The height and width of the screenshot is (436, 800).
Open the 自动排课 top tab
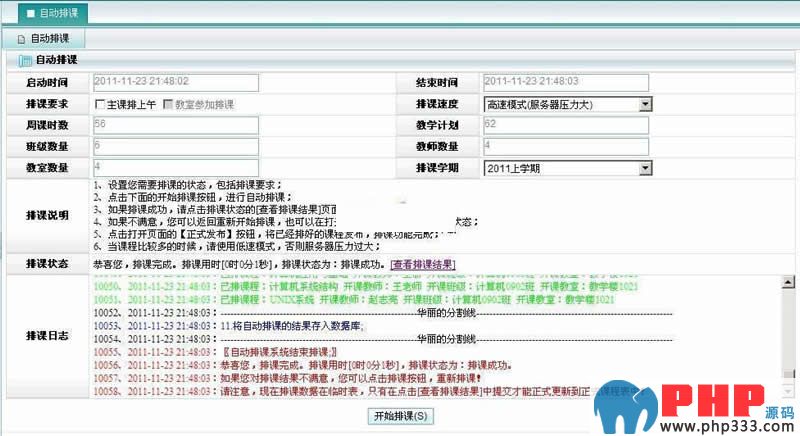pos(53,13)
